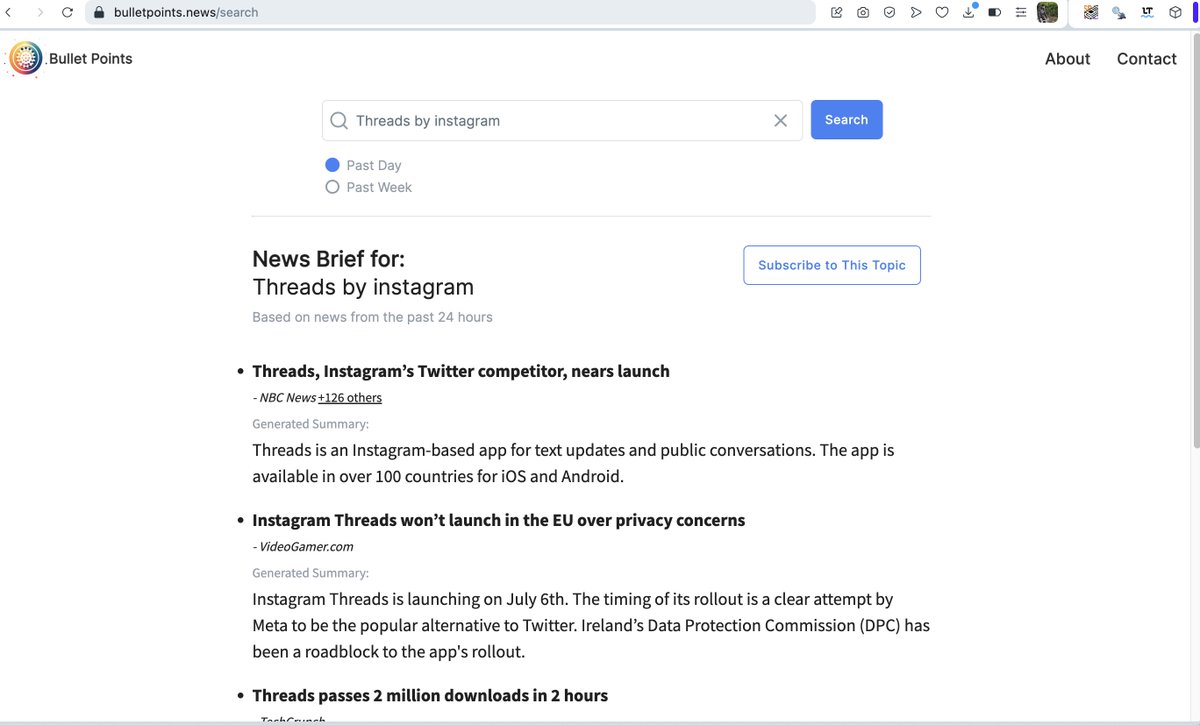The height and width of the screenshot is (725, 1200).
Task: Click the padlock icon in address bar
Action: [x=99, y=12]
